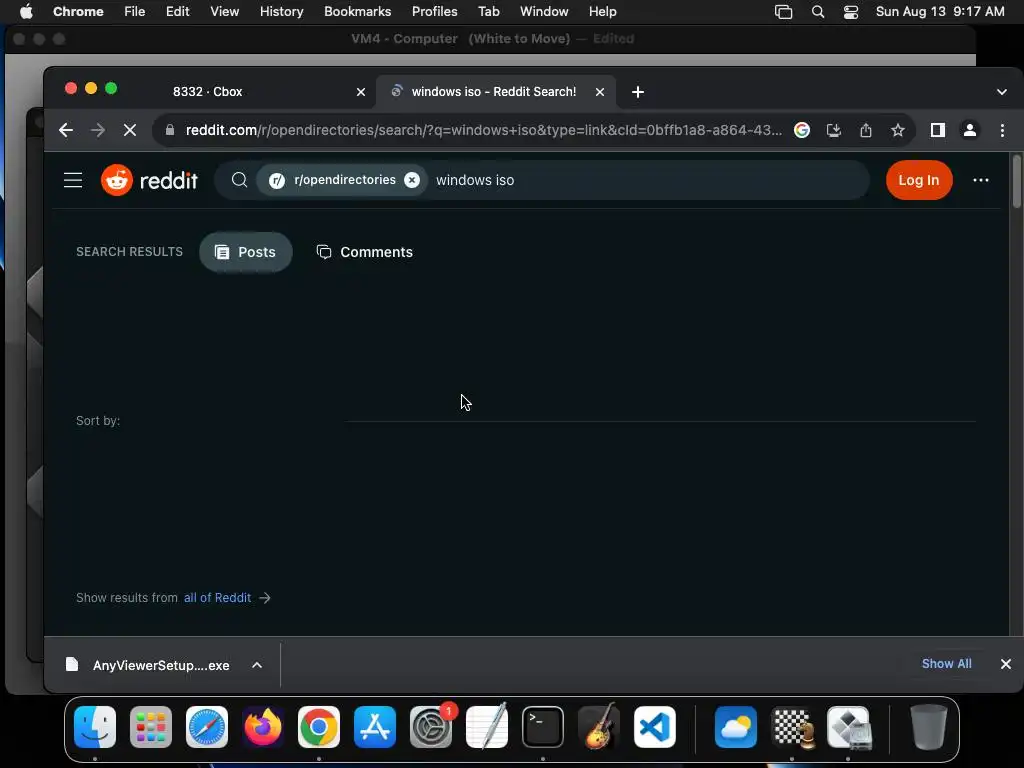Screen dimensions: 1024x768
Task: Open Launchpad from the Dock
Action: pos(151,727)
